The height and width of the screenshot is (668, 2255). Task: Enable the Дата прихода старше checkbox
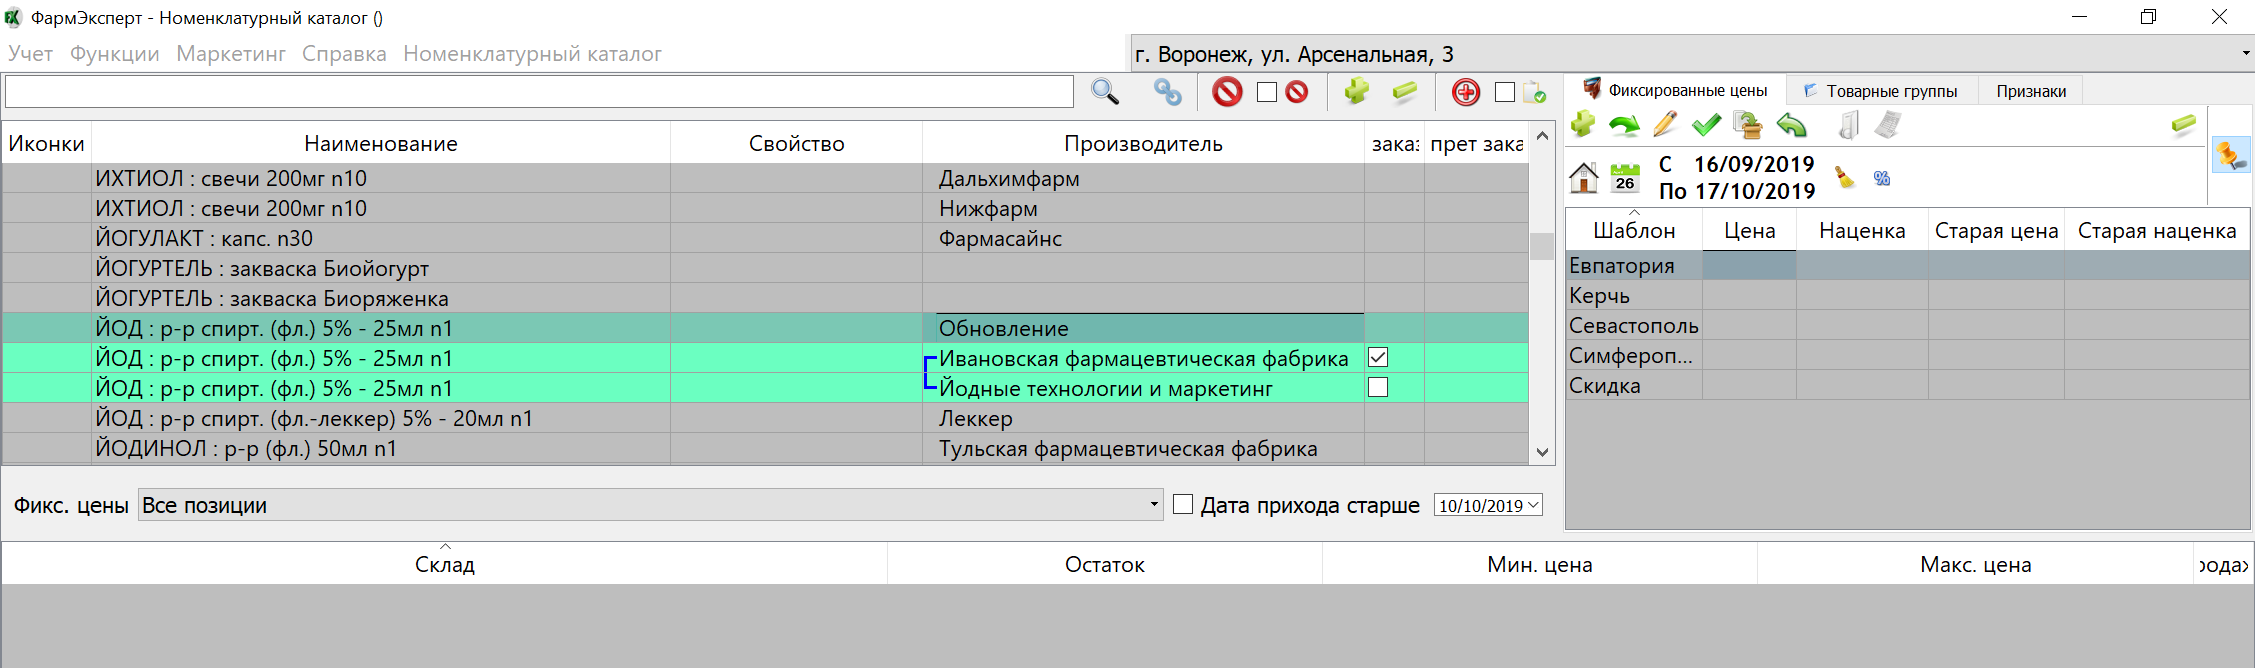click(1183, 505)
